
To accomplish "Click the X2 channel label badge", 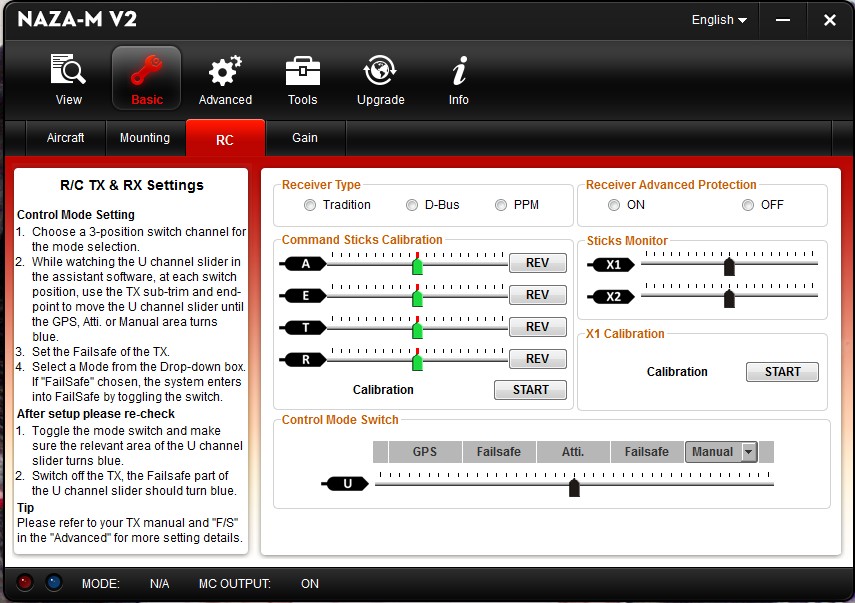I will [x=611, y=297].
